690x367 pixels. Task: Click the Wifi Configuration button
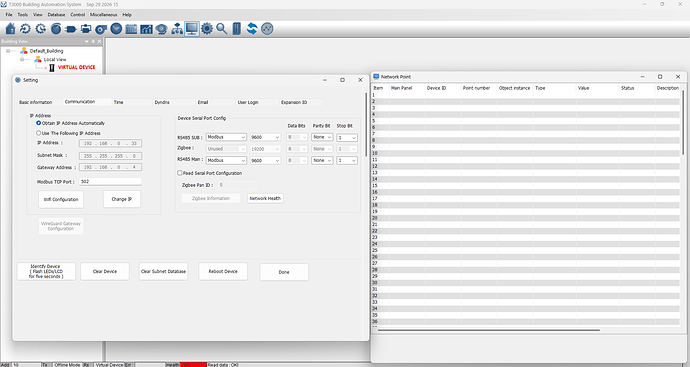point(61,199)
